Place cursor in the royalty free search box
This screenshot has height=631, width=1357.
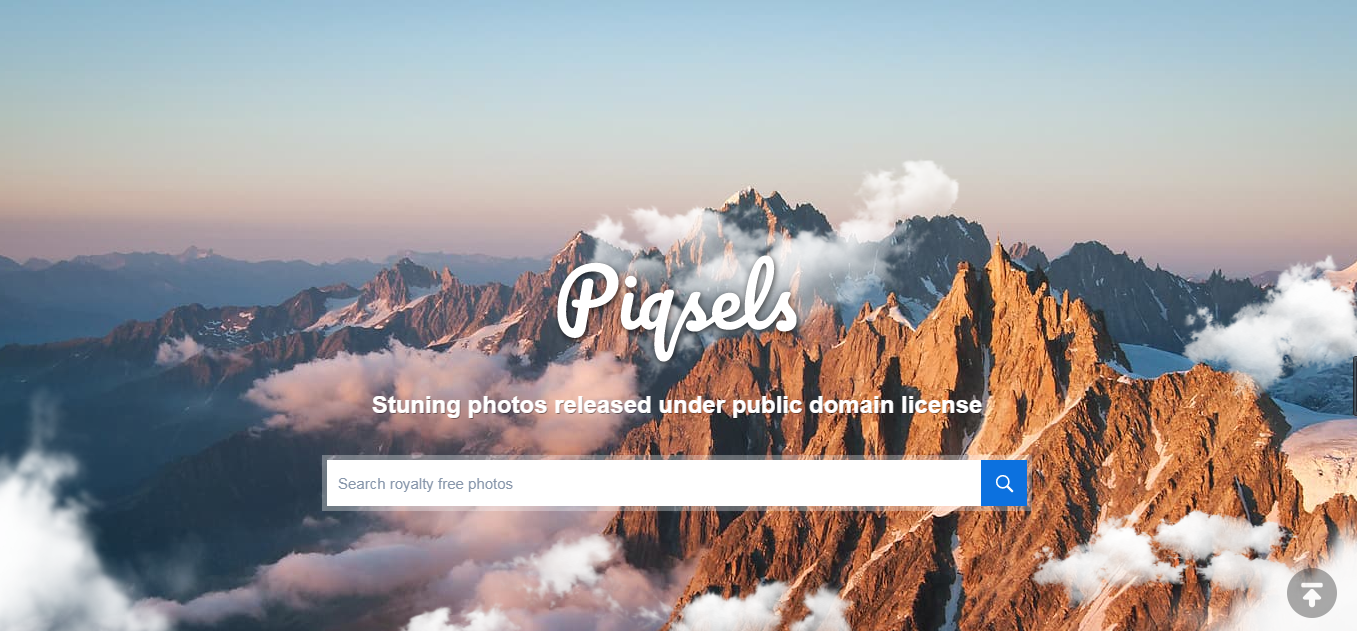[654, 484]
